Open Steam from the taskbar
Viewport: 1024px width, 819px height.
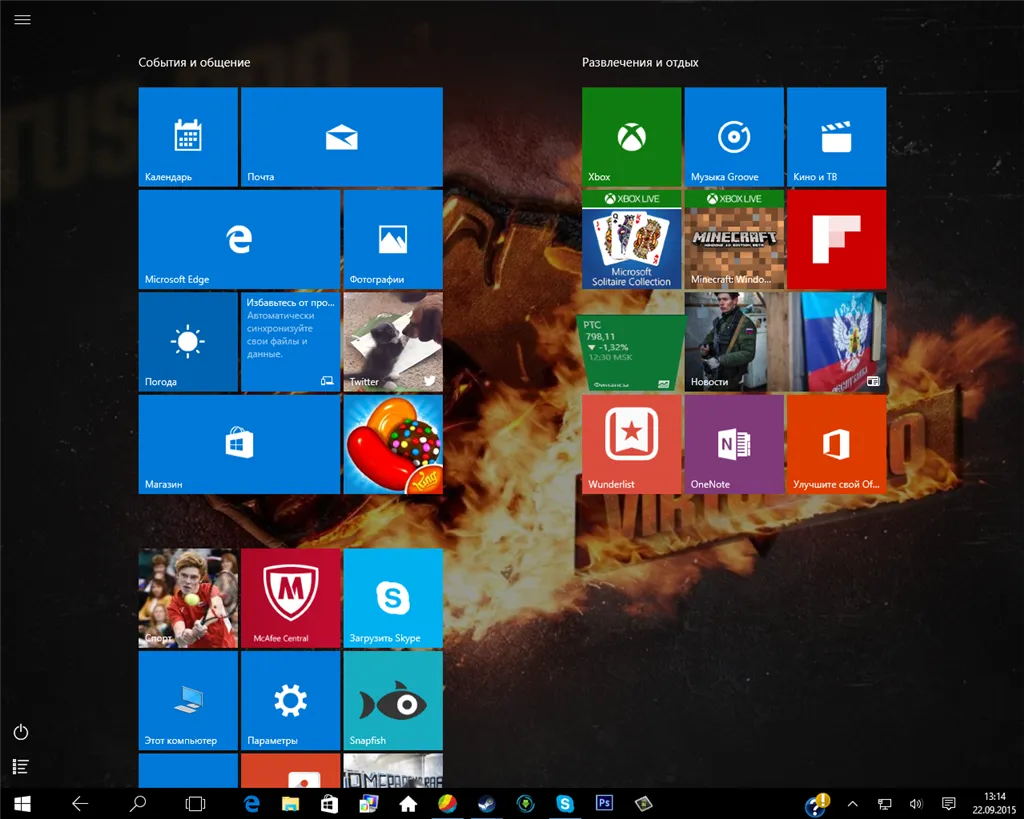[487, 804]
